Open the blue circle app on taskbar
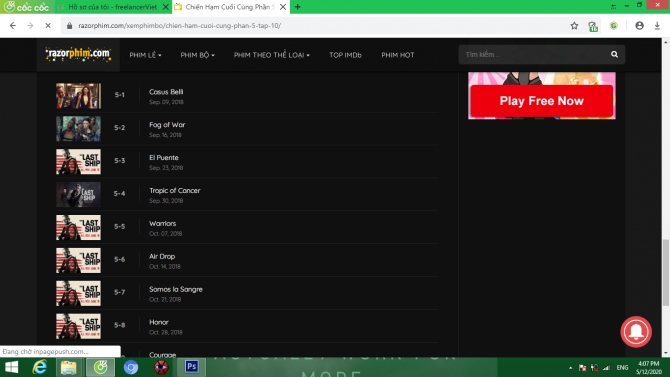 pyautogui.click(x=131, y=367)
